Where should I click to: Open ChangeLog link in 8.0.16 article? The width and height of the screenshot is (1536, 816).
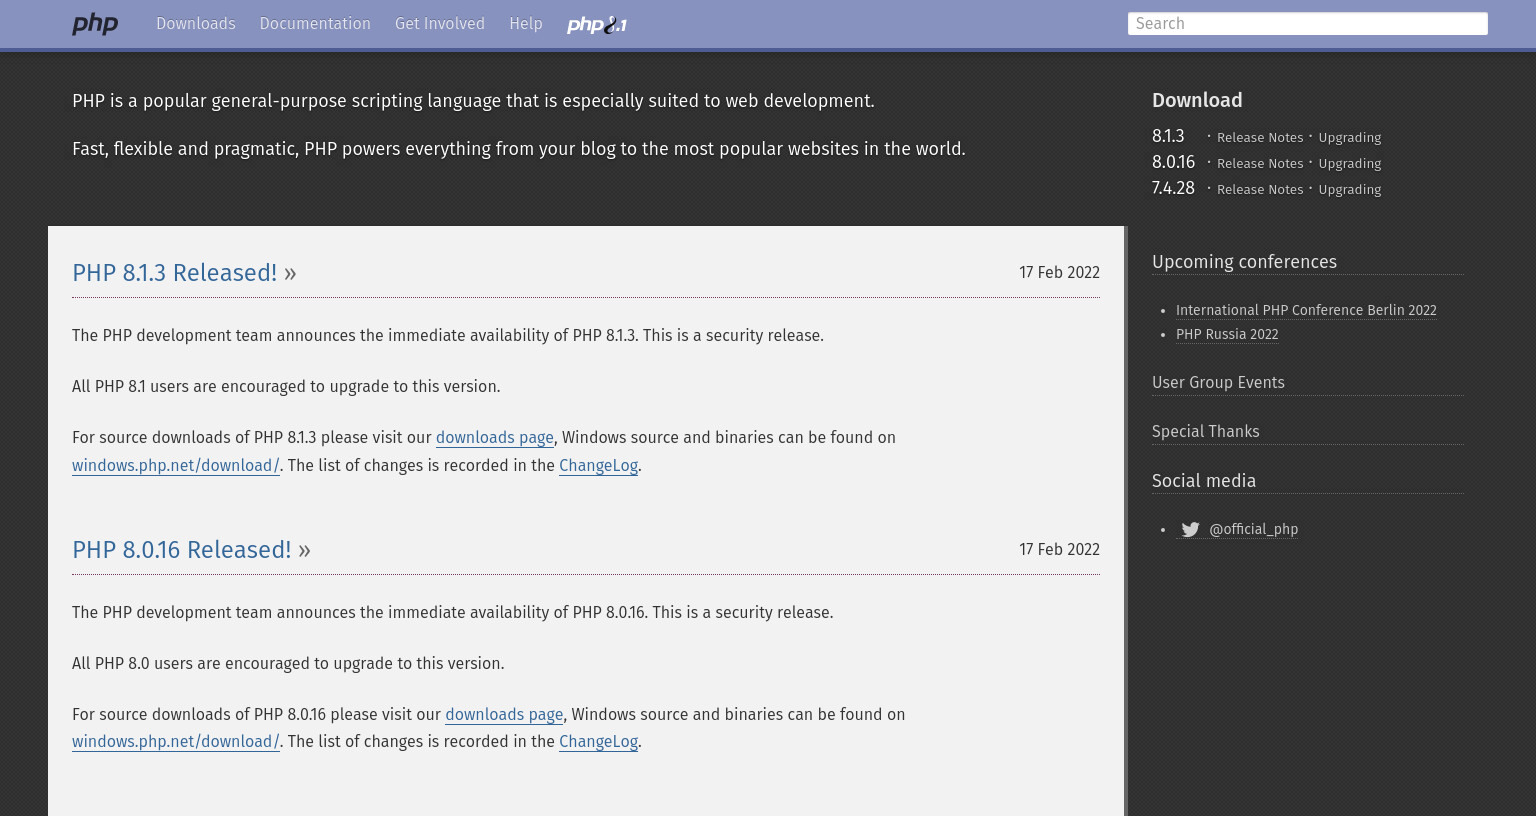click(x=598, y=742)
